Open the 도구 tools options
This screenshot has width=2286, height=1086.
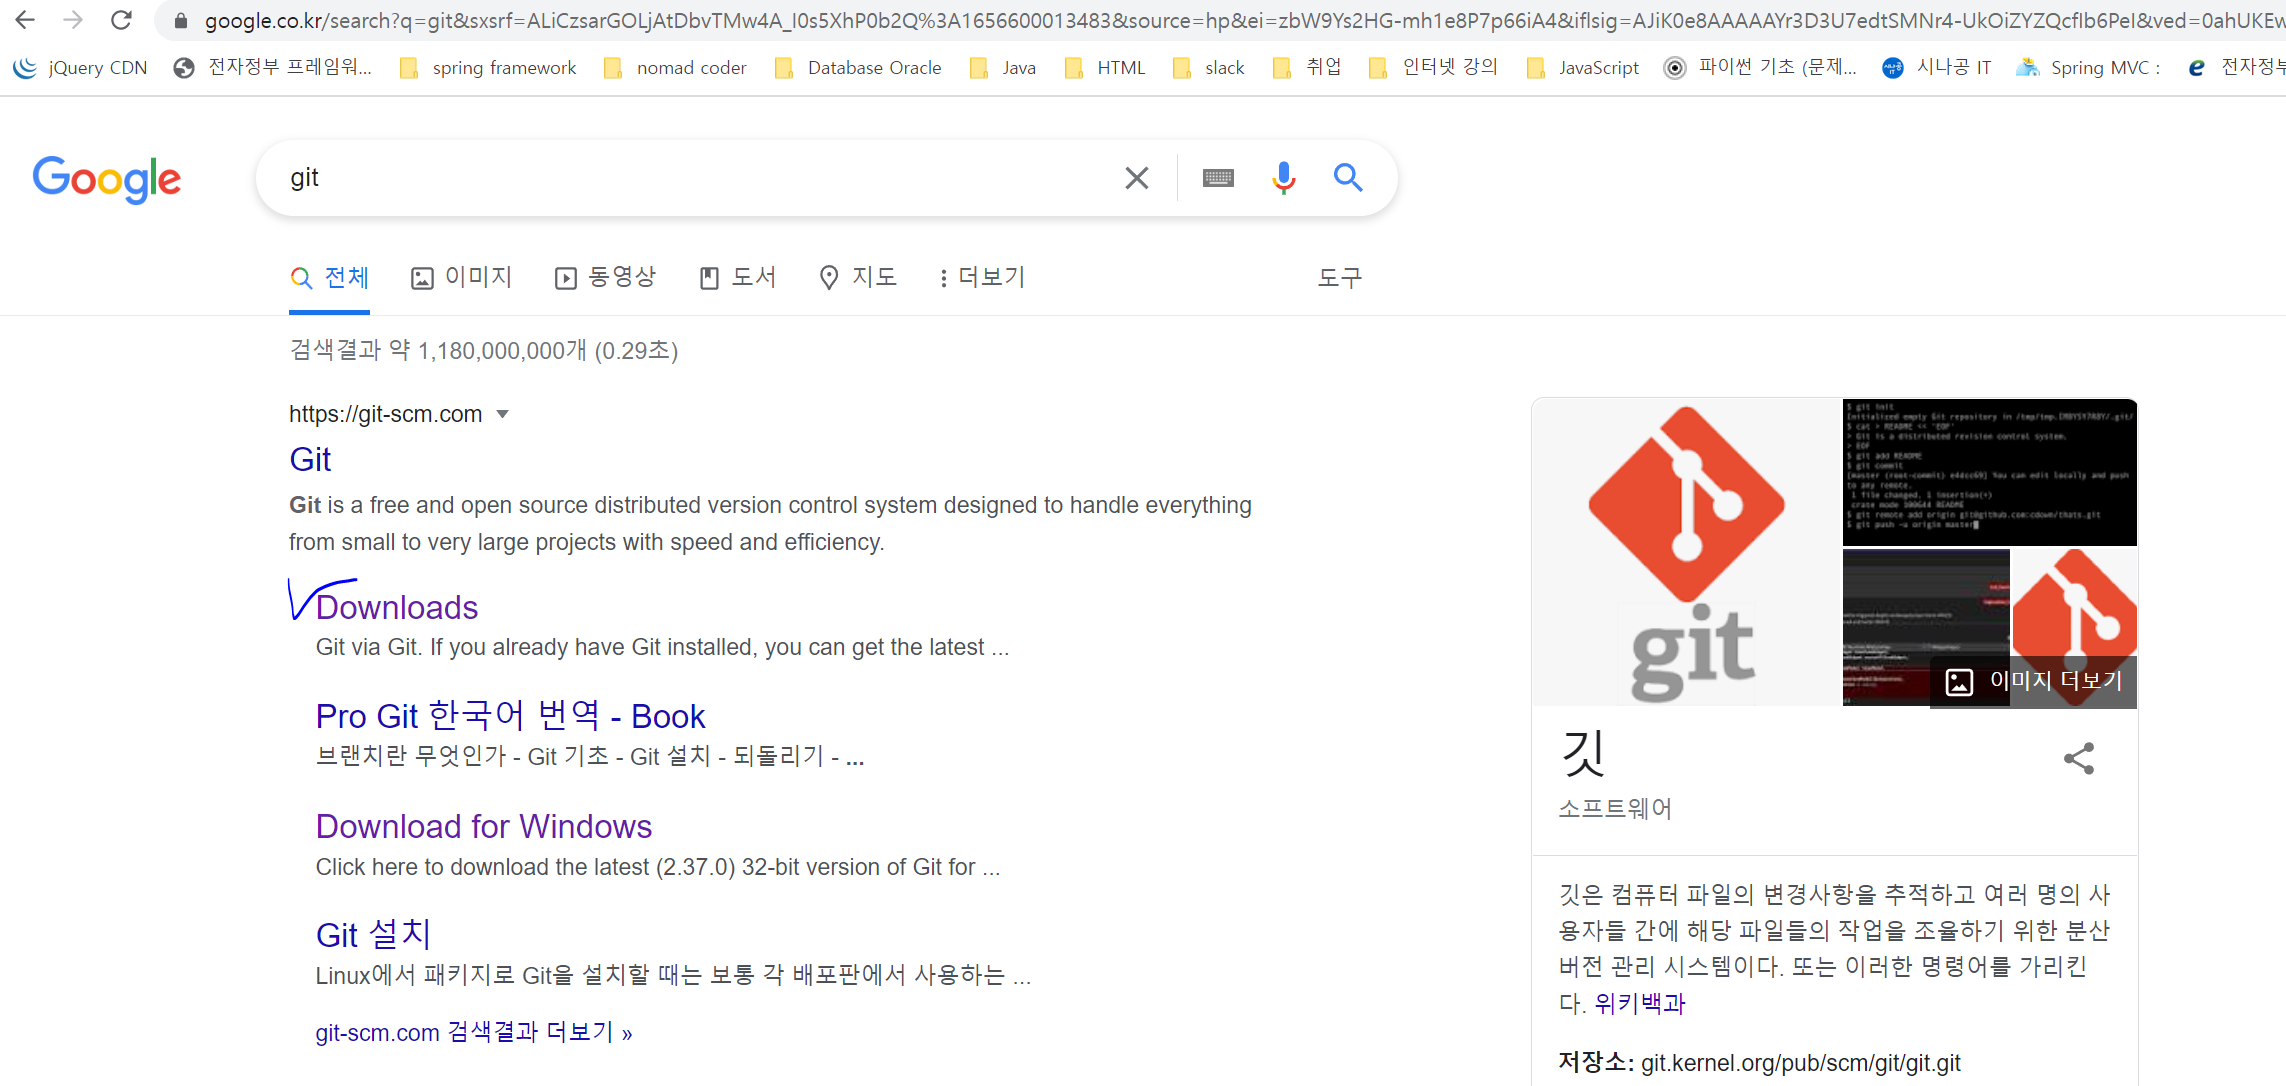(x=1339, y=277)
